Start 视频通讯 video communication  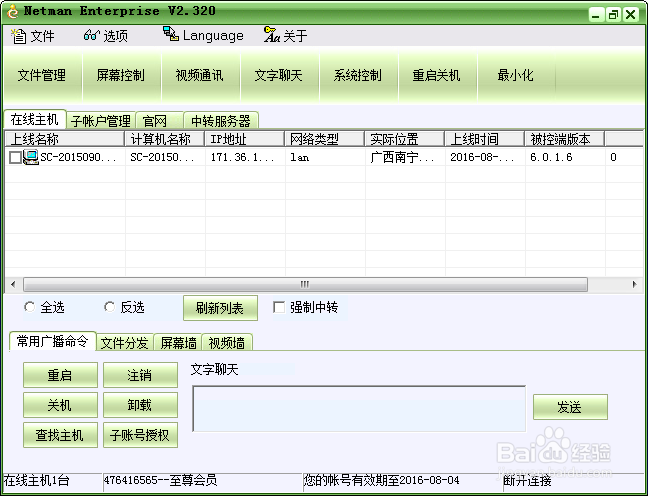[x=200, y=76]
